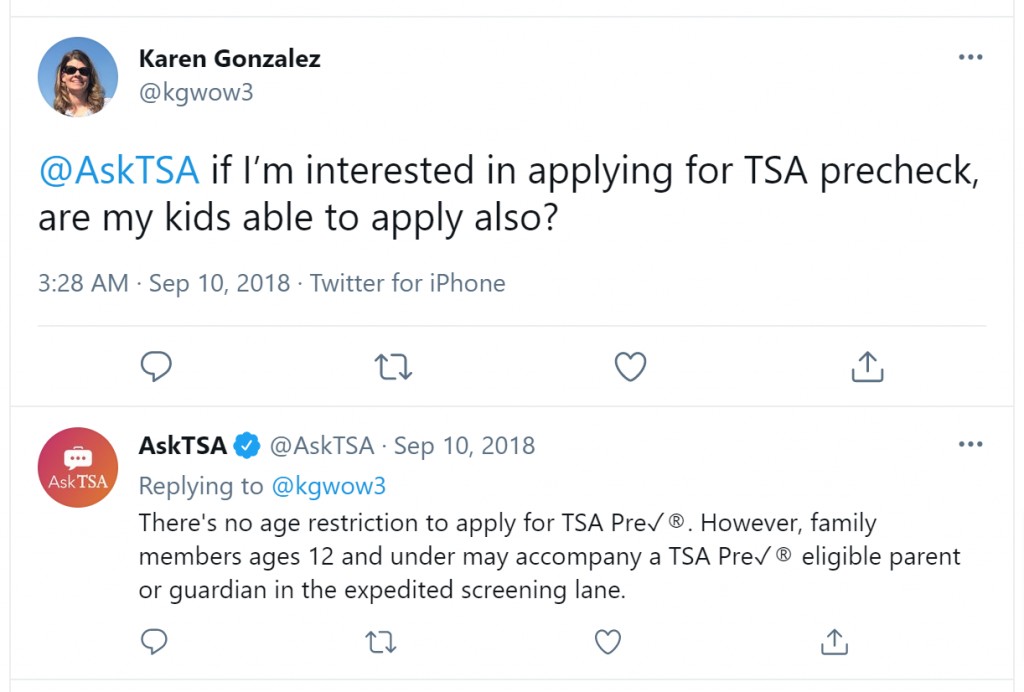
Task: Open the @kgwow3 link in Replying to
Action: coord(328,486)
